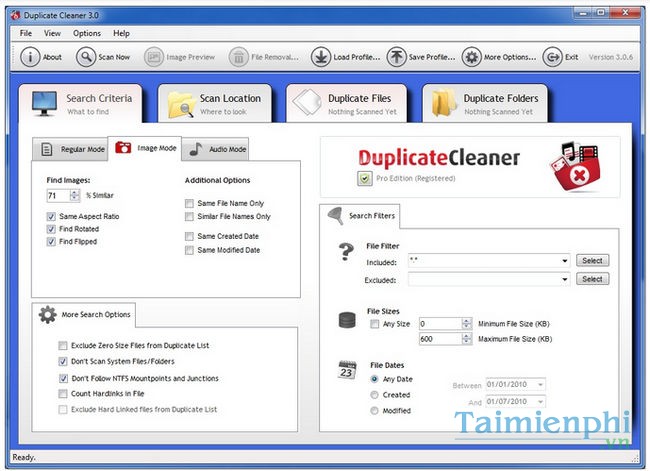The image size is (650, 471).
Task: Enable Similar File Names Only
Action: coord(189,216)
